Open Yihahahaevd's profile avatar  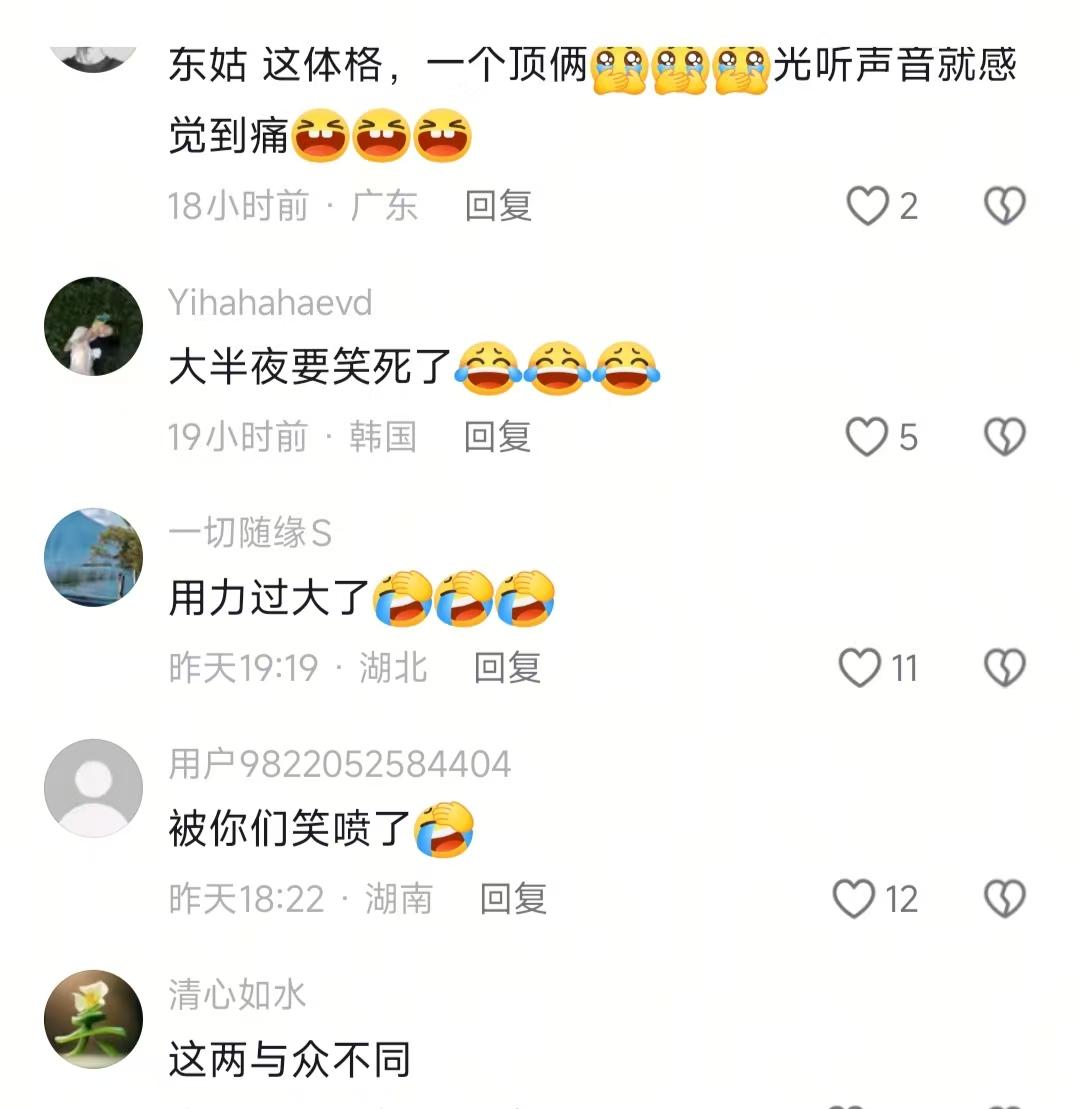(93, 326)
